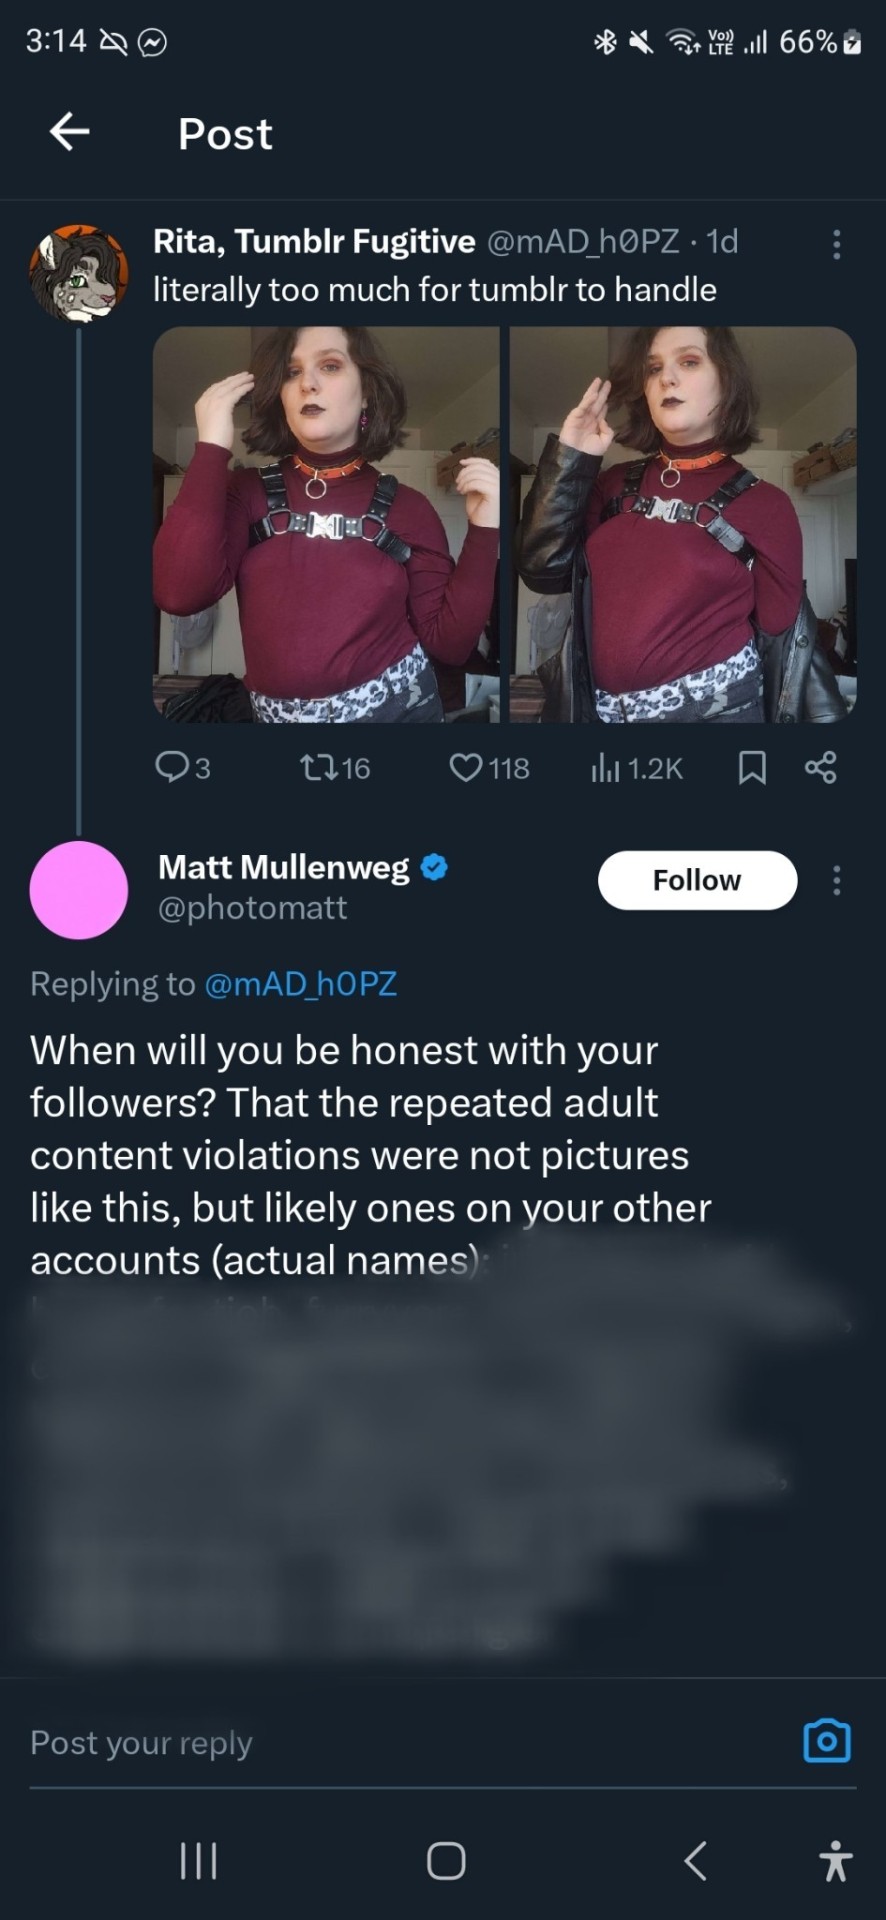Open more options for Matt Mullenweg's reply
Image resolution: width=886 pixels, height=1920 pixels.
[837, 880]
